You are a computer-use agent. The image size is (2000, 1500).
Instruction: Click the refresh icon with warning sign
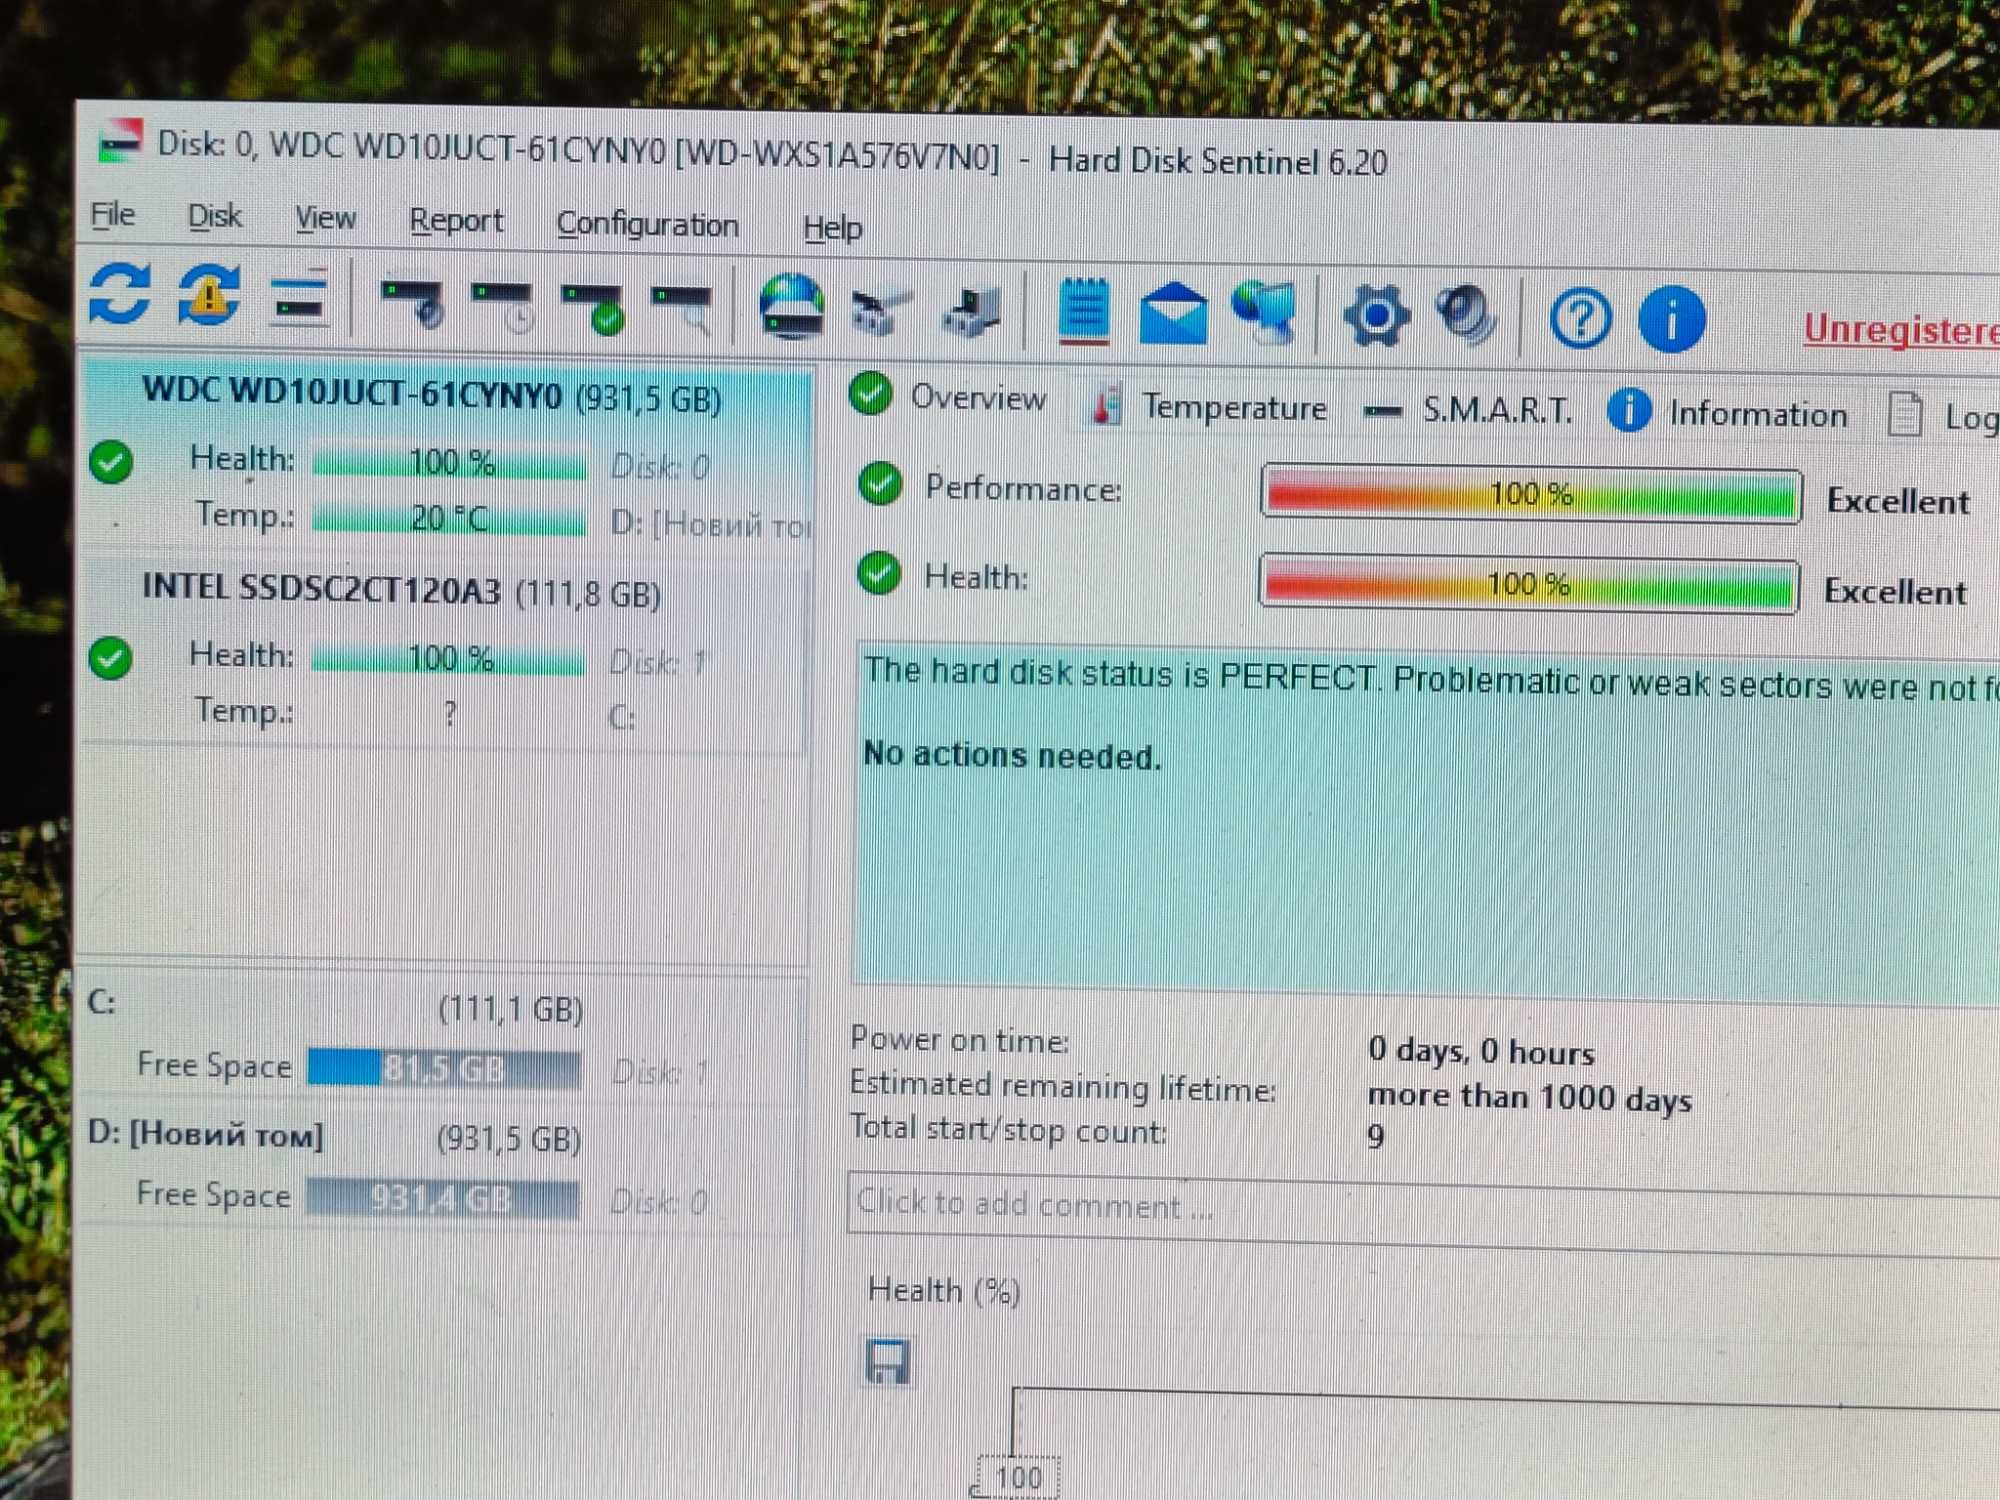[x=208, y=296]
